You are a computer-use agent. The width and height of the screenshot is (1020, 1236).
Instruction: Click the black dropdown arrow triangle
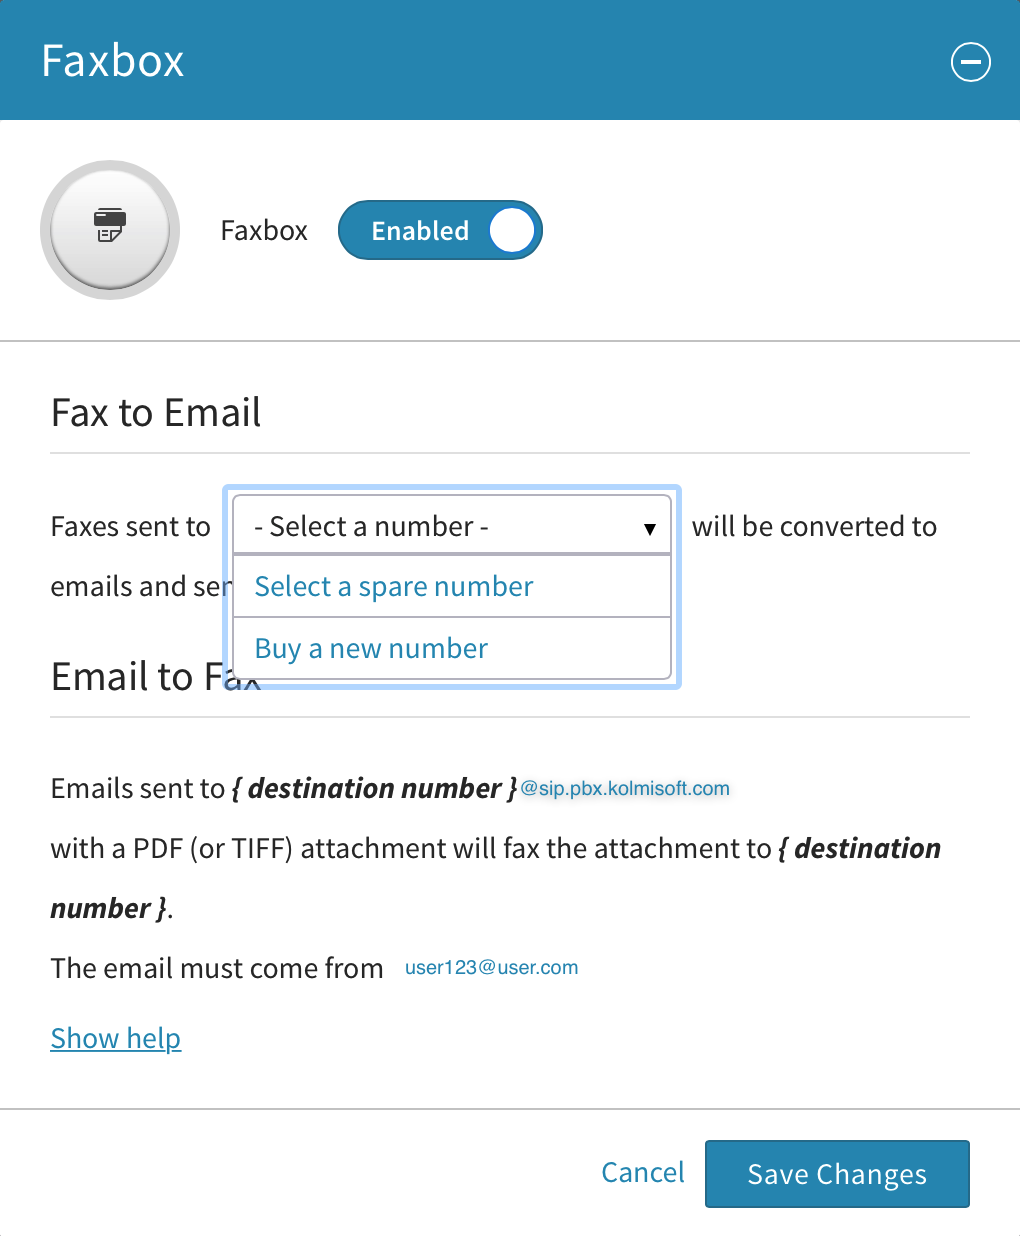pos(650,528)
